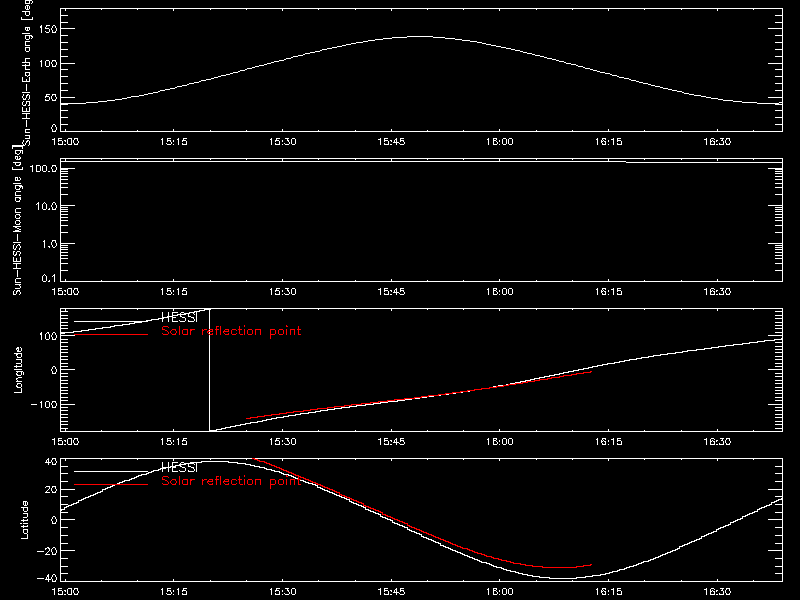Click 'HESSI' legend label in Longitude plot

tap(179, 317)
